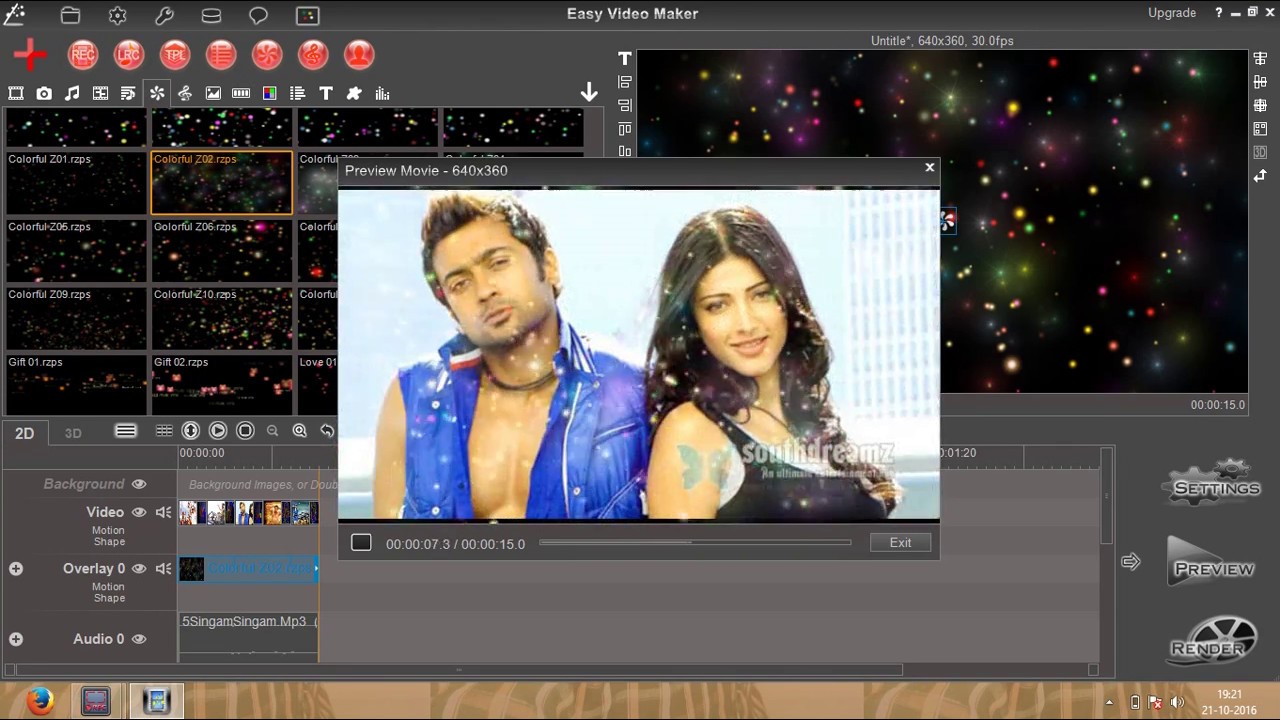Viewport: 1280px width, 720px height.
Task: Show hidden tray icons arrow
Action: (x=1109, y=702)
